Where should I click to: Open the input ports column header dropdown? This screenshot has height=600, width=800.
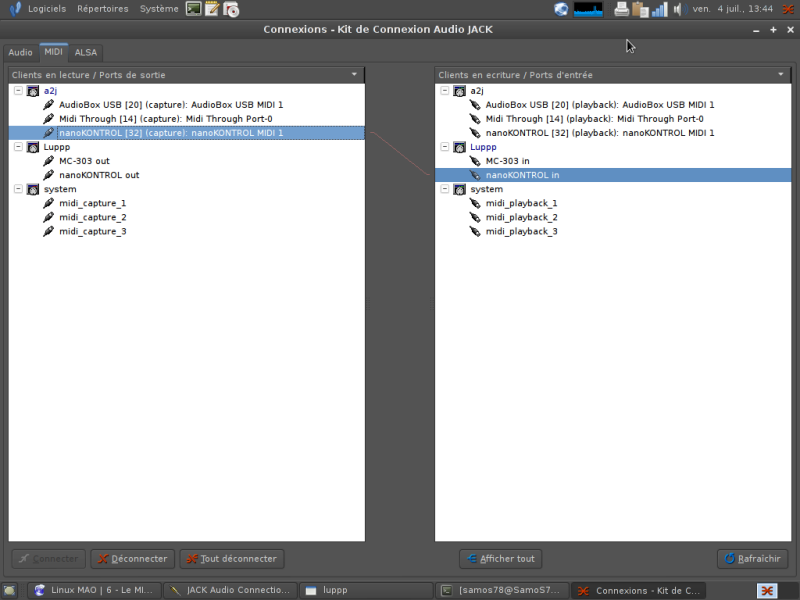pyautogui.click(x=781, y=74)
